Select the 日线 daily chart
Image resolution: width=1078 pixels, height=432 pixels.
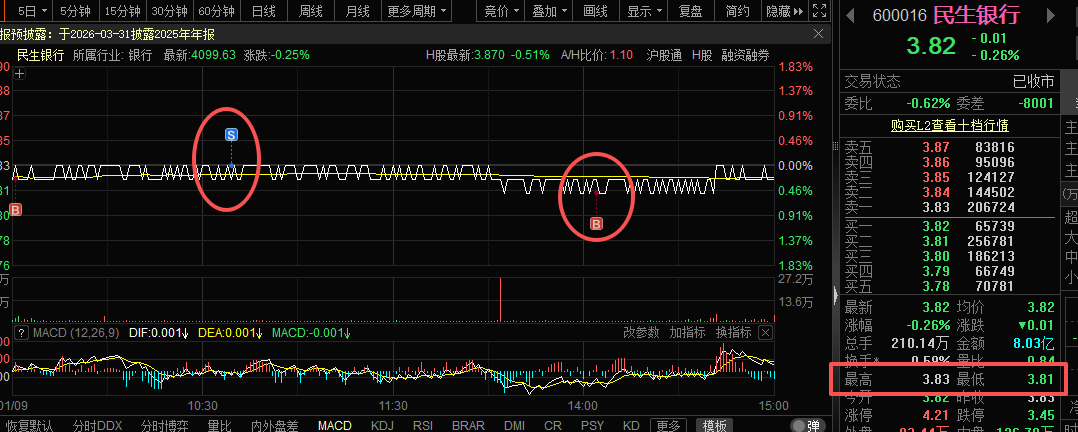pyautogui.click(x=263, y=11)
